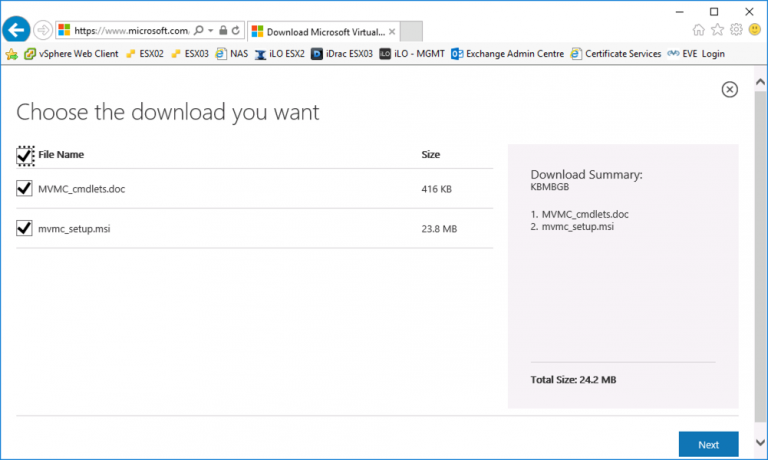
Task: Open the browser Home icon
Action: click(x=698, y=30)
